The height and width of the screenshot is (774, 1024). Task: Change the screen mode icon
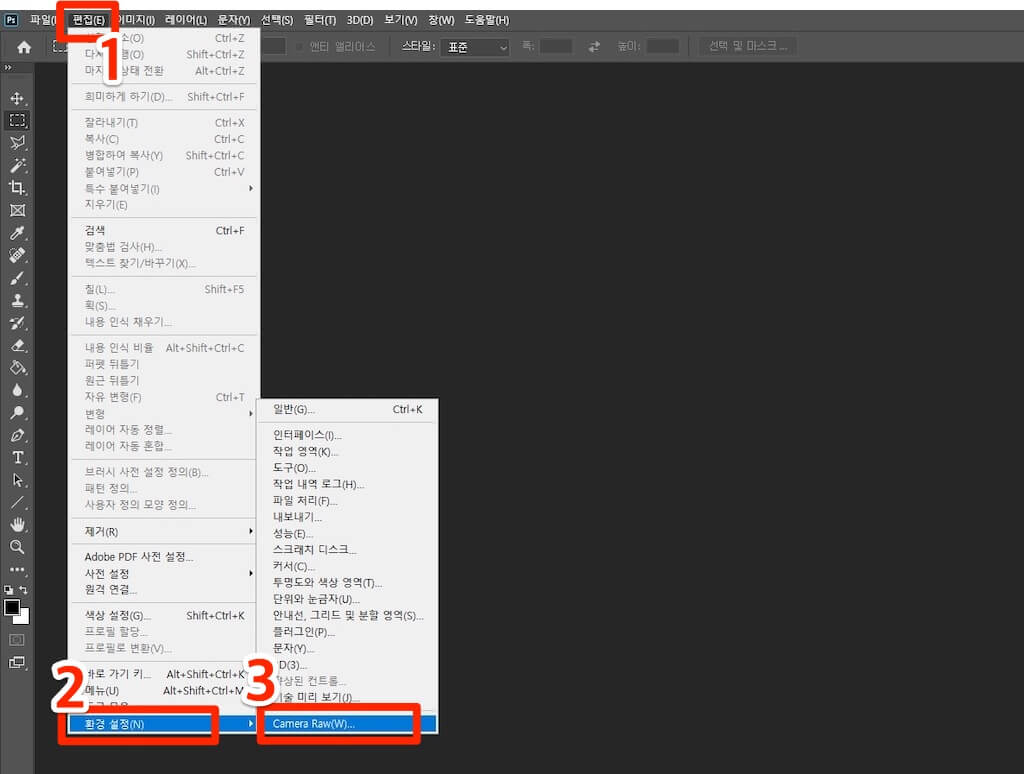click(x=17, y=662)
